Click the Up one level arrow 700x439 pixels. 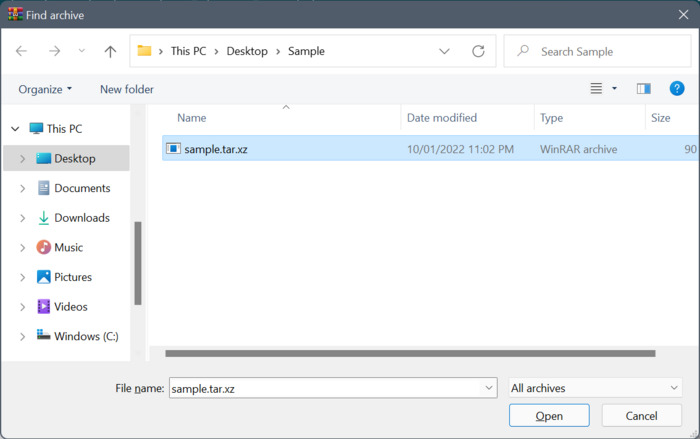click(110, 51)
